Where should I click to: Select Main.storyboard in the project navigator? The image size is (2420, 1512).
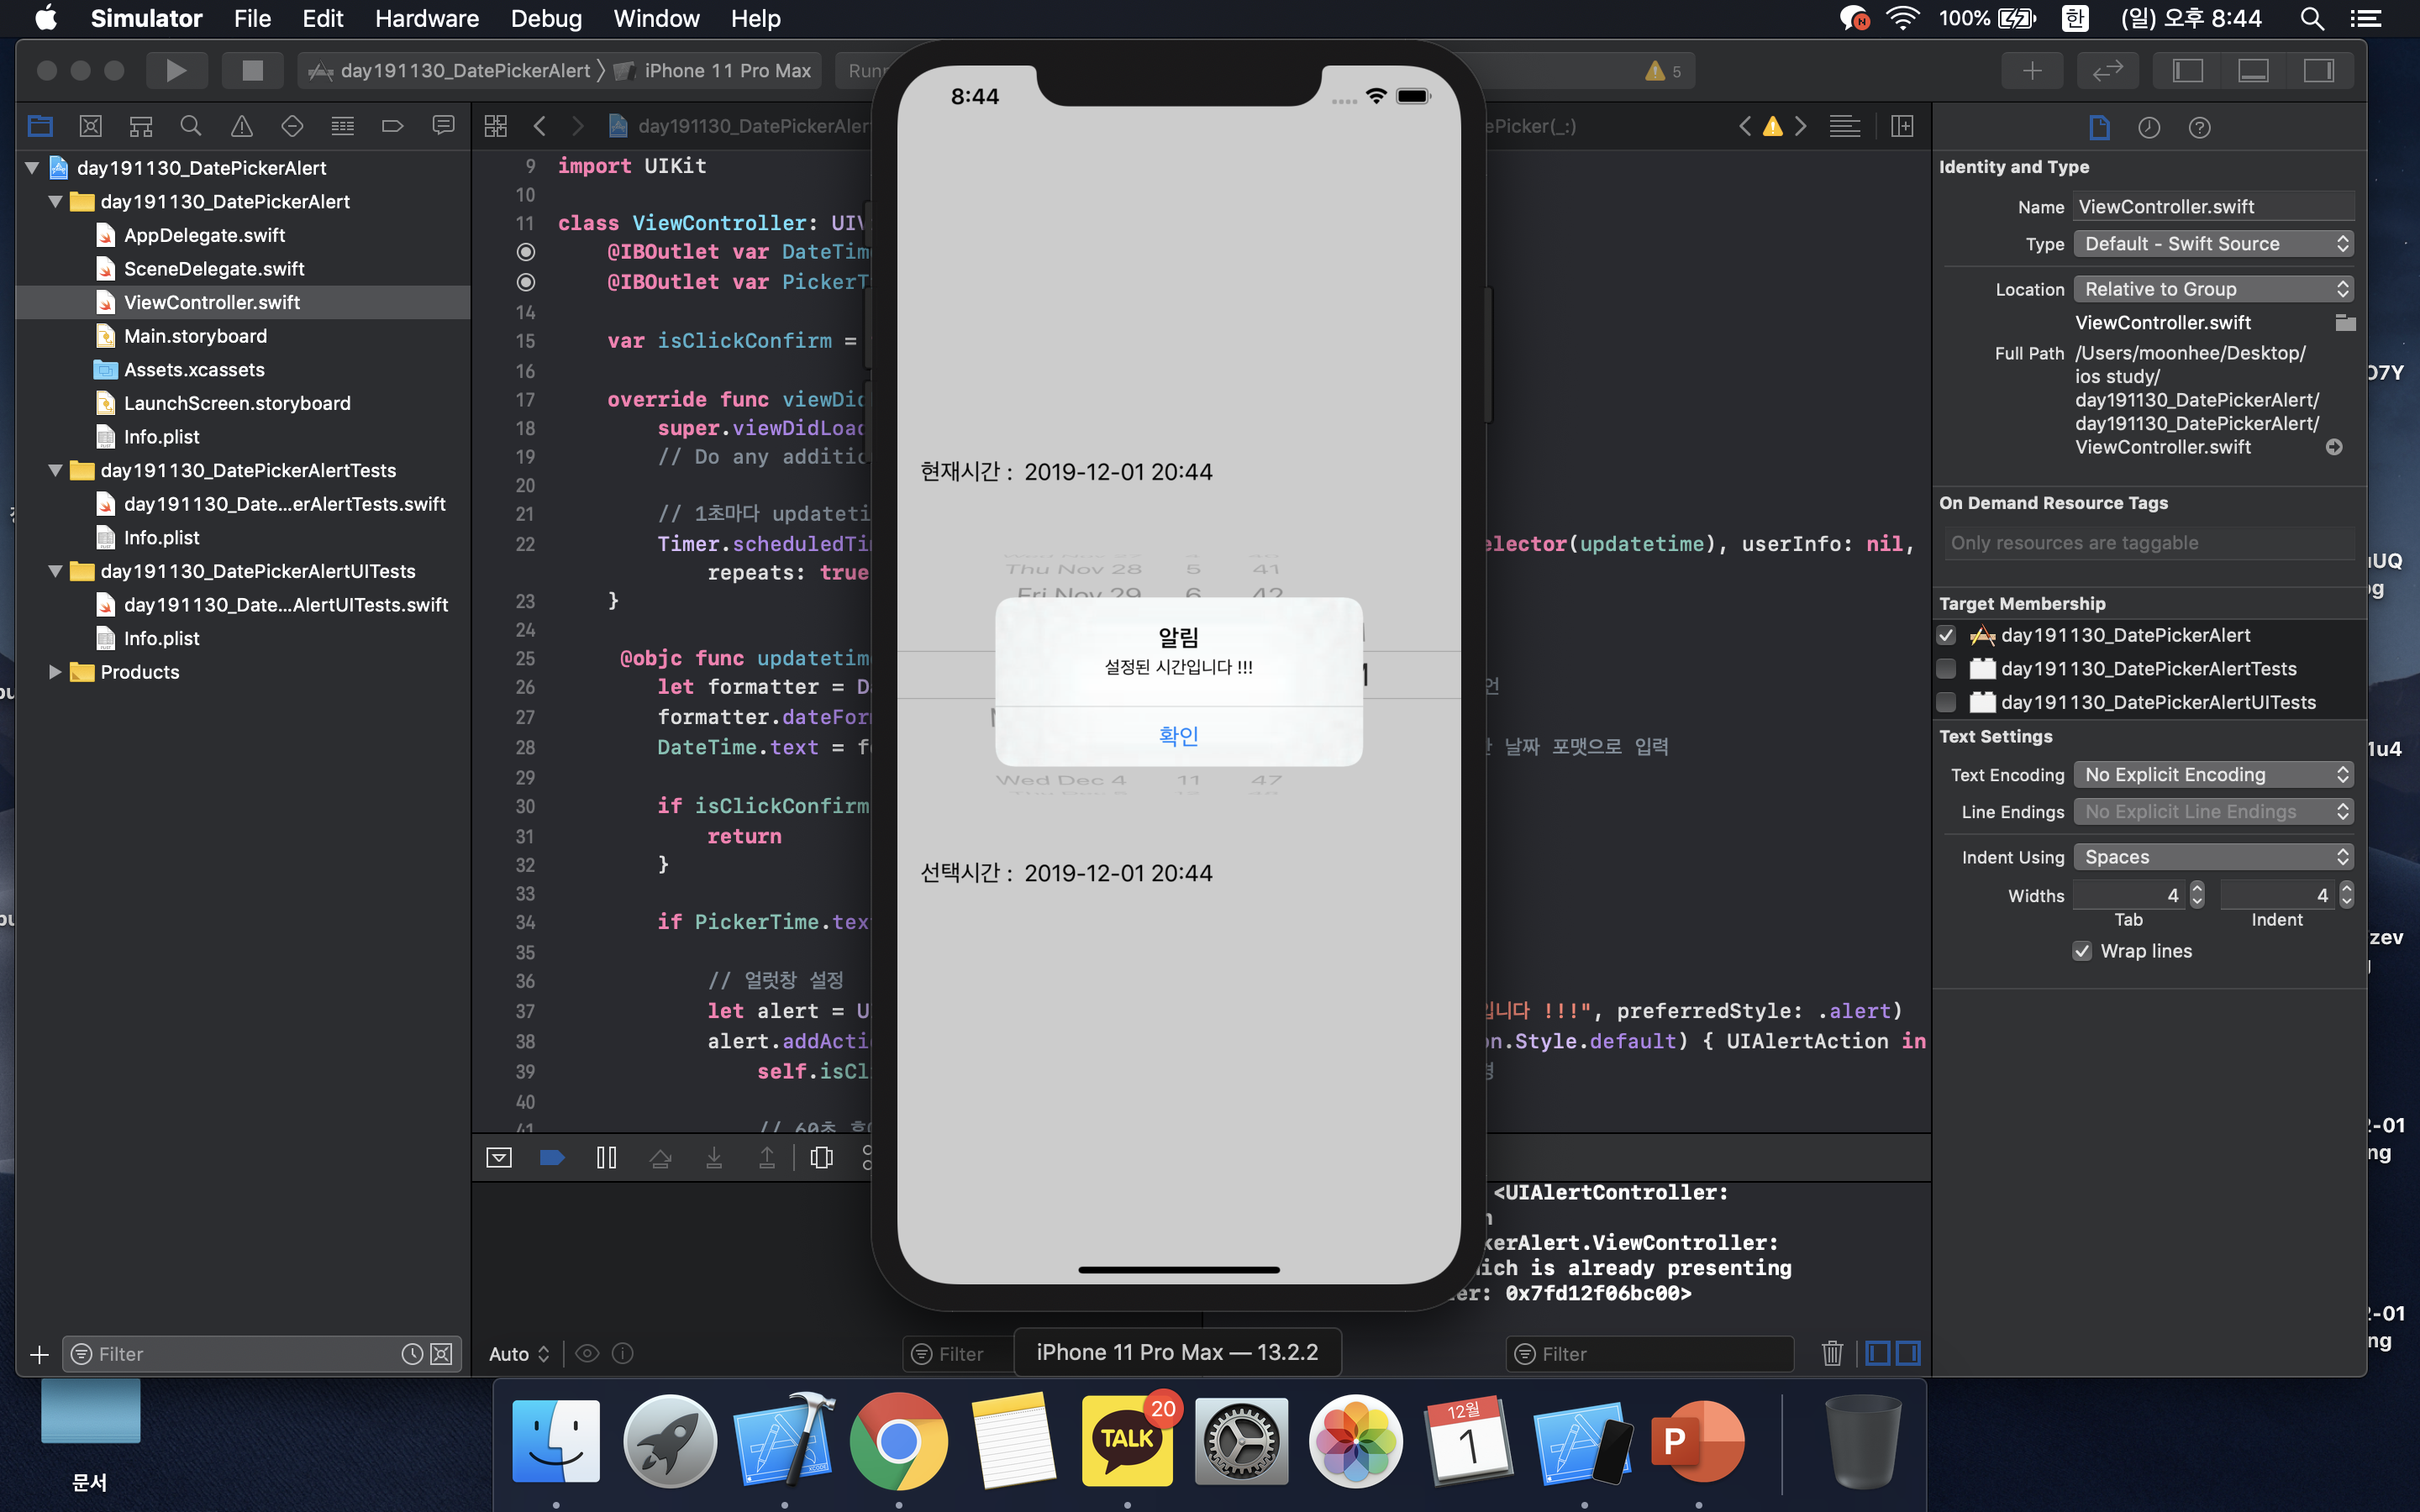click(195, 336)
